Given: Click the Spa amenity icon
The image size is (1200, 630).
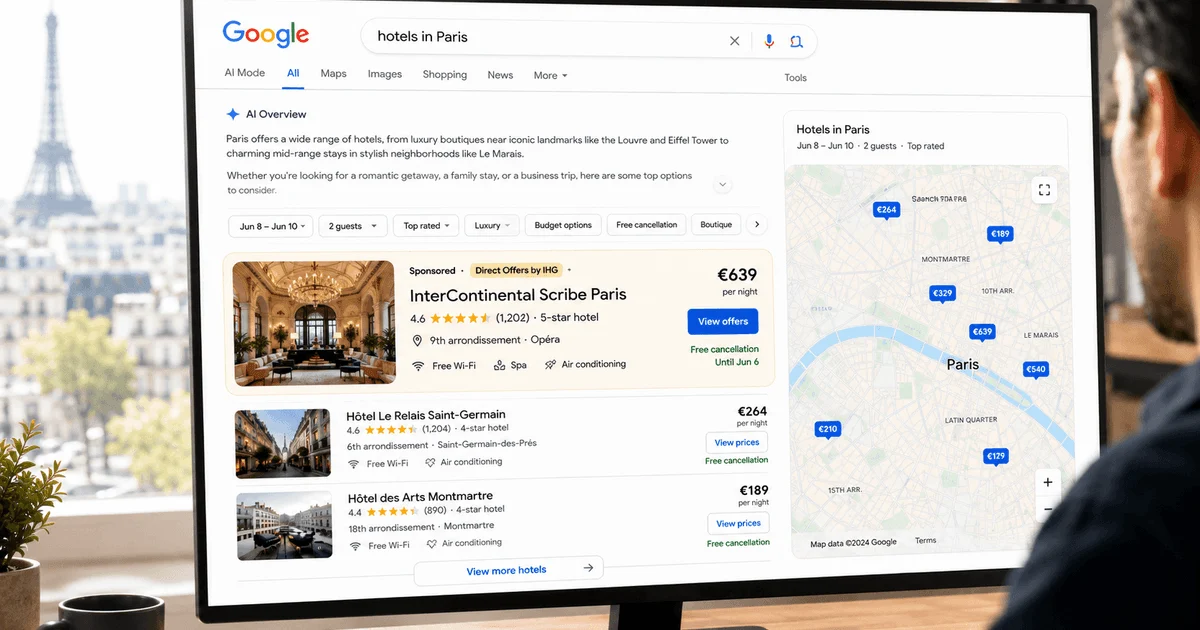Looking at the screenshot, I should click(x=499, y=366).
